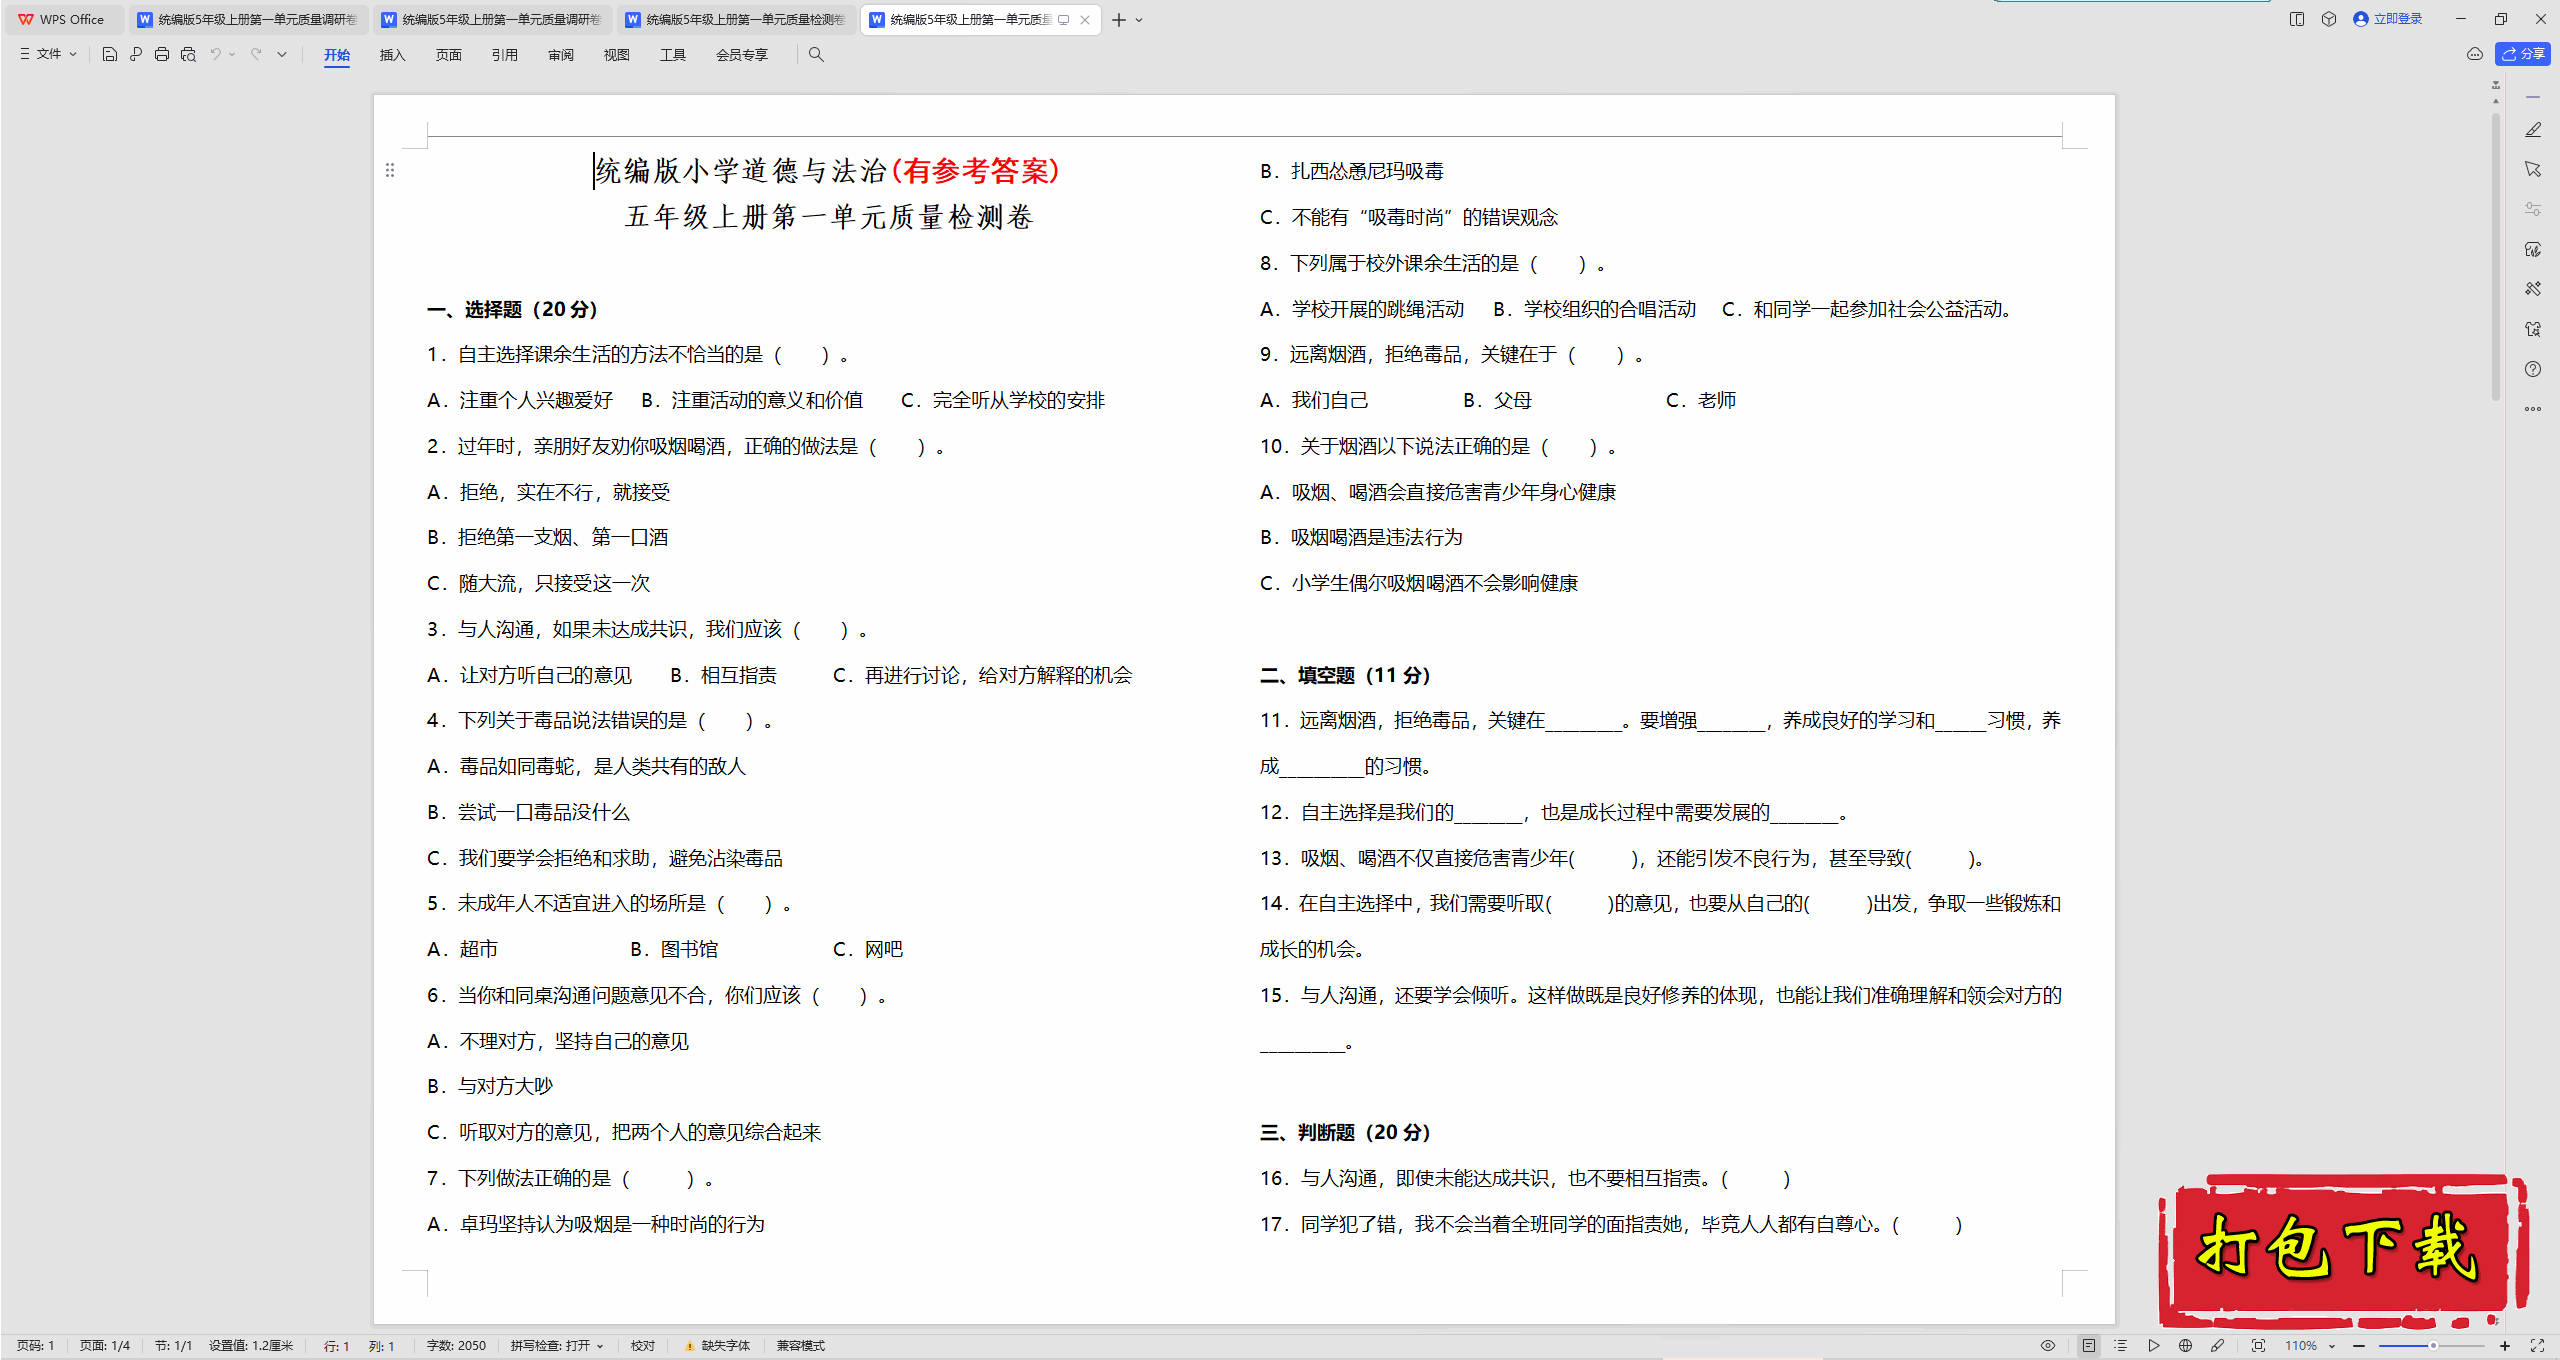The image size is (2560, 1360).
Task: Select the cursor select tool in right sidebar
Action: (2533, 170)
